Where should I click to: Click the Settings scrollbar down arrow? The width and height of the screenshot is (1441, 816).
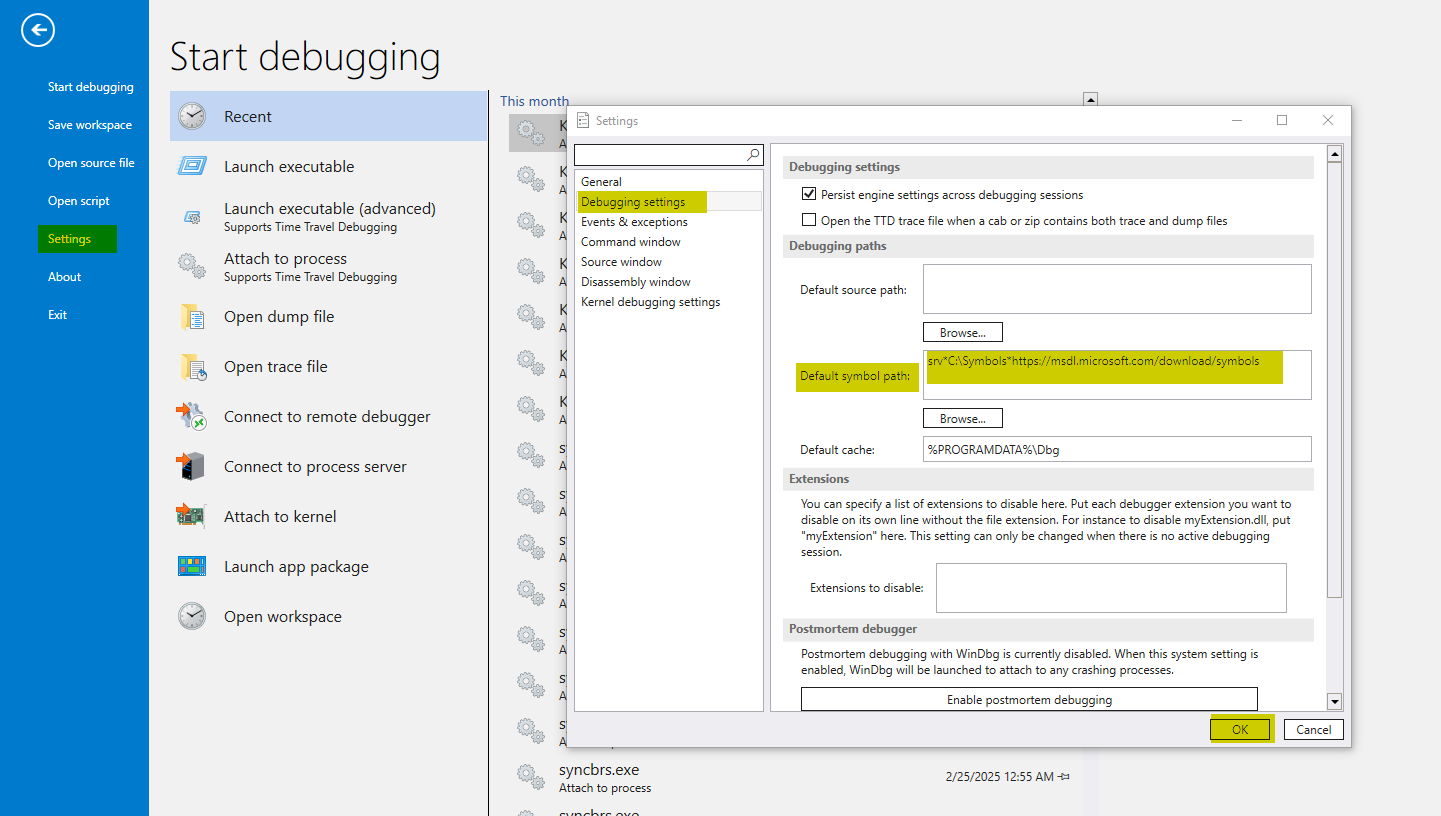[1334, 702]
